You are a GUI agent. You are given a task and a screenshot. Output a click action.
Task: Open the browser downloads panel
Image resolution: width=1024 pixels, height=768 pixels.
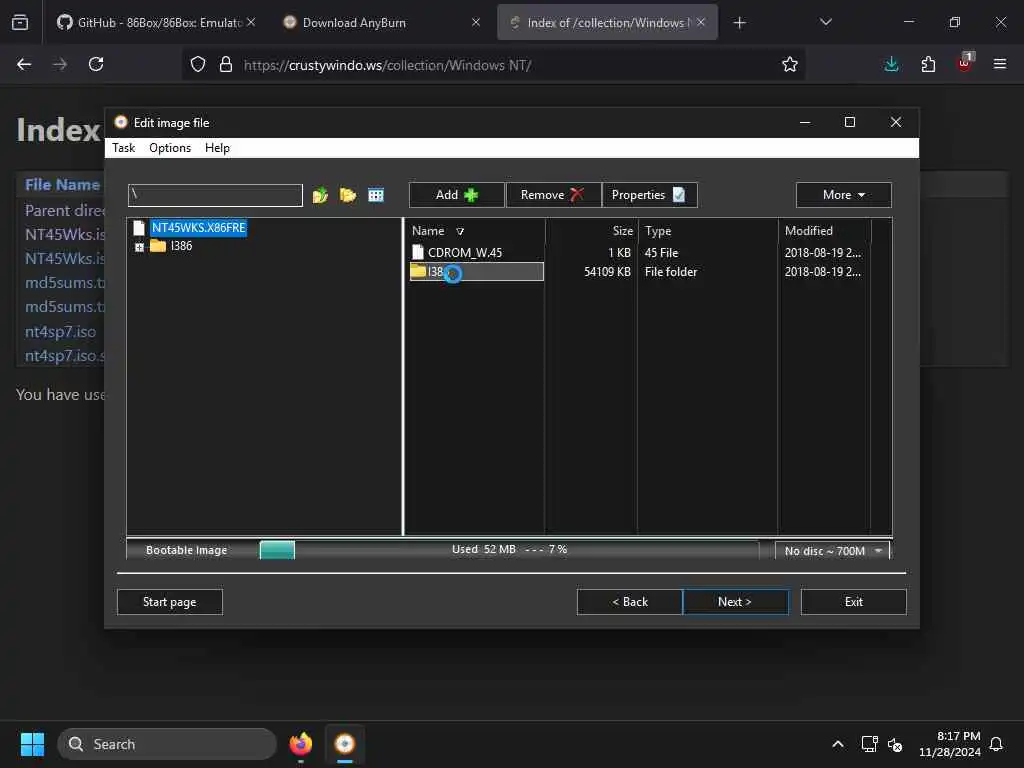coord(891,64)
